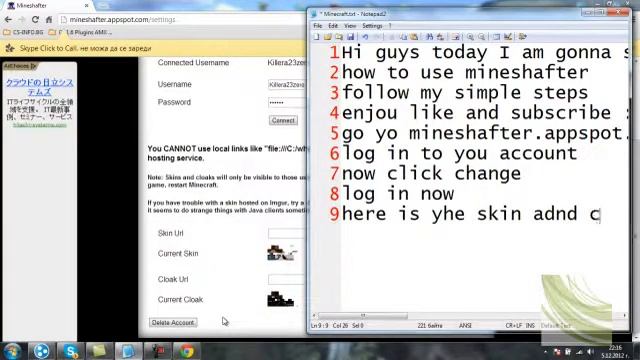The width and height of the screenshot is (640, 360).
Task: Open Skype from the taskbar
Action: pos(70,351)
